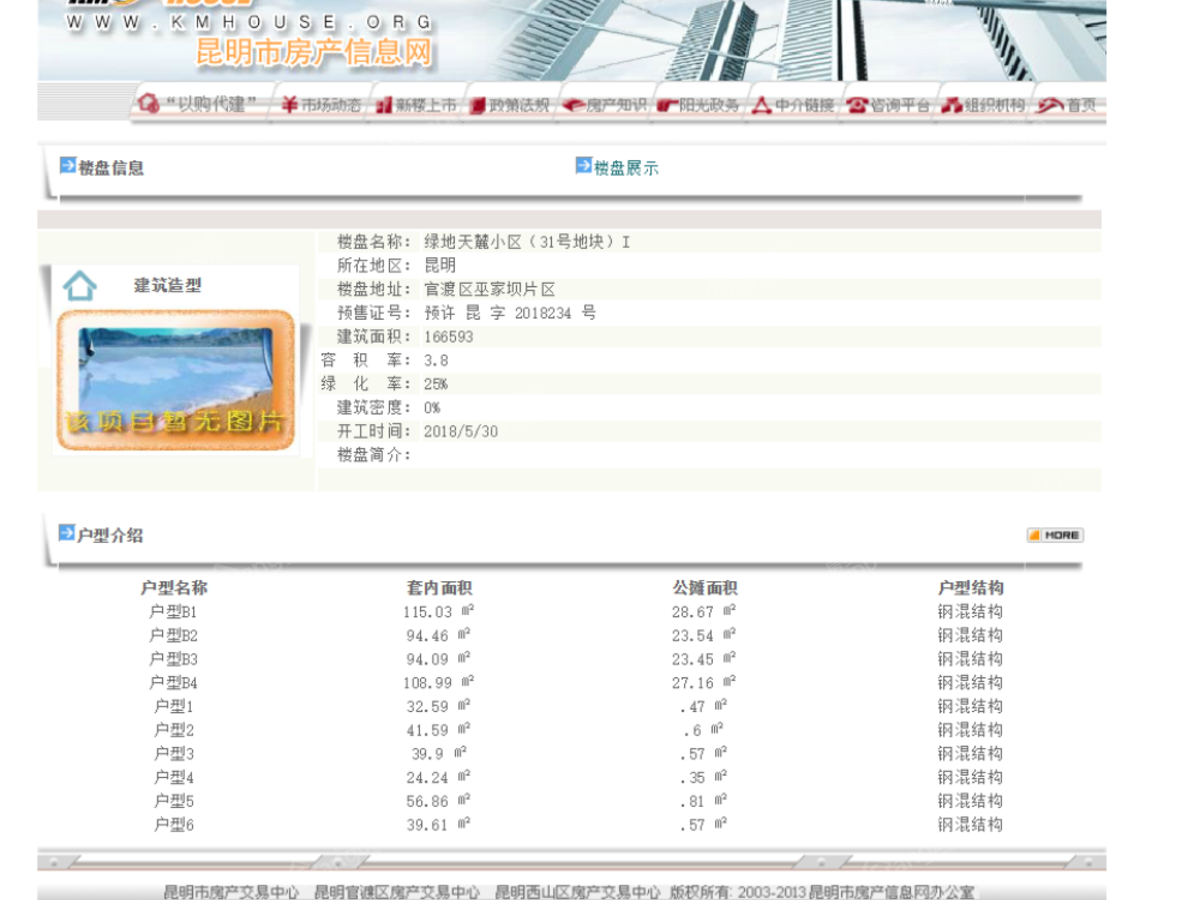This screenshot has width=1200, height=900.
Task: Open the 政策法规 tab
Action: click(509, 104)
